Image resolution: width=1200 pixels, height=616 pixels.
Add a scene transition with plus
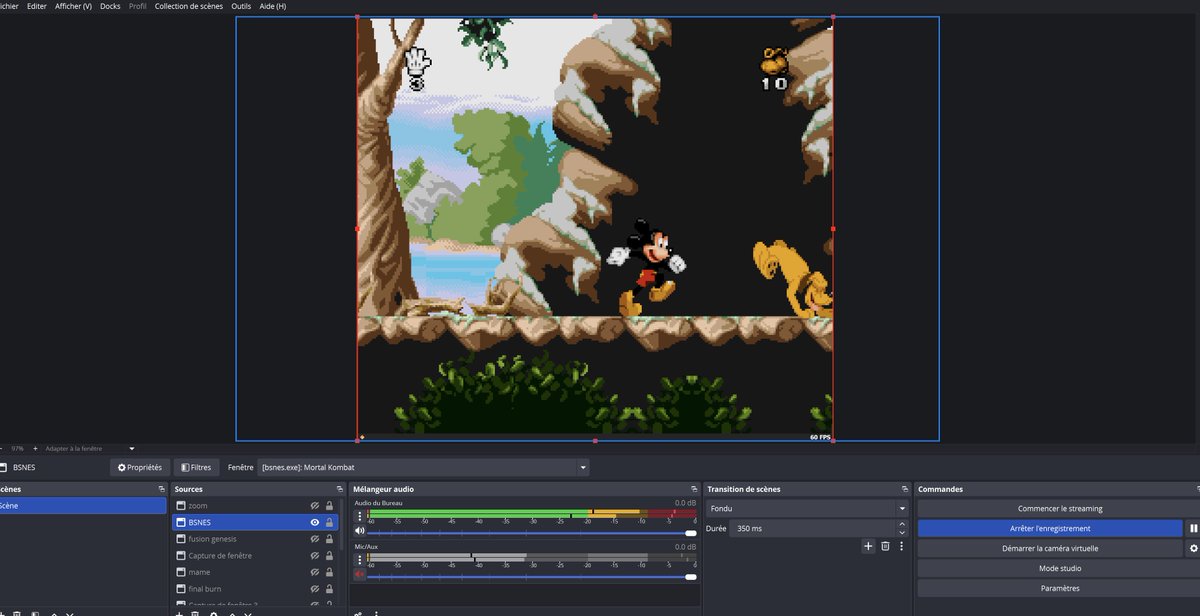(868, 546)
